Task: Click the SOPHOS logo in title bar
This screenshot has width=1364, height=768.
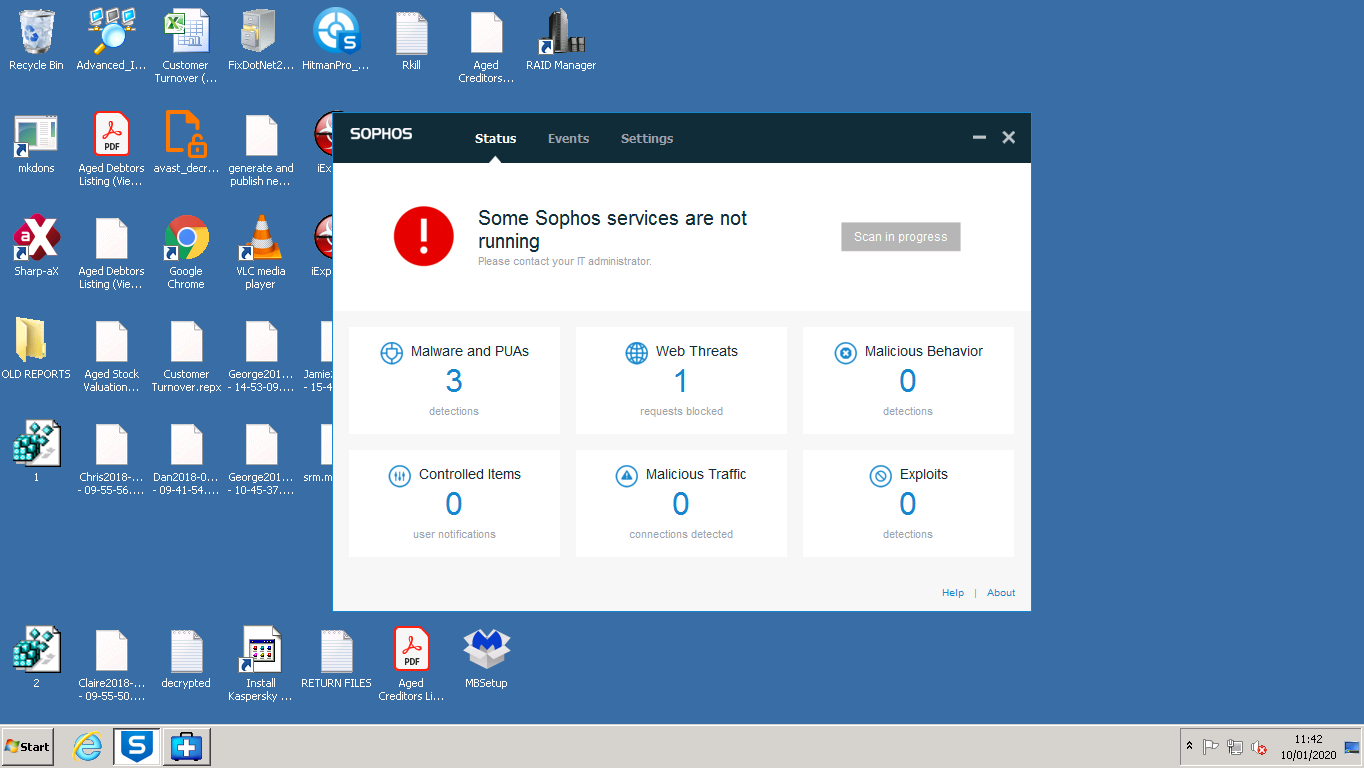Action: [x=381, y=134]
